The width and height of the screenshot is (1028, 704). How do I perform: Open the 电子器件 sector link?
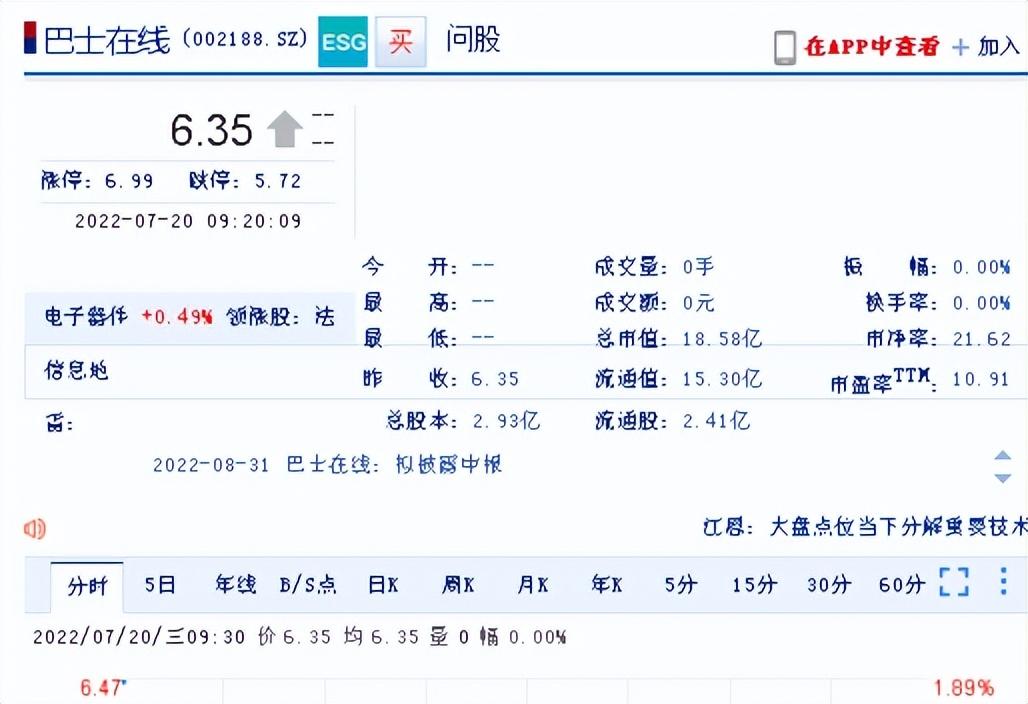click(86, 317)
